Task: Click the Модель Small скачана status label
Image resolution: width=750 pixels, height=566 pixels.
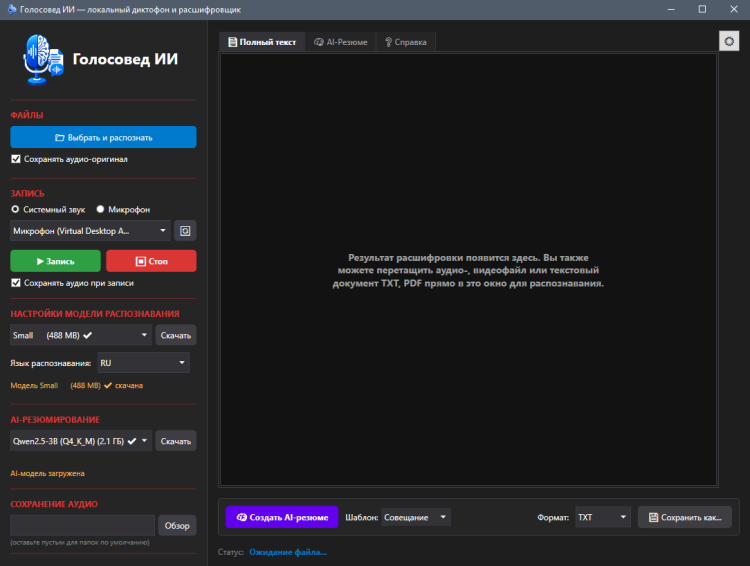Action: coord(77,385)
